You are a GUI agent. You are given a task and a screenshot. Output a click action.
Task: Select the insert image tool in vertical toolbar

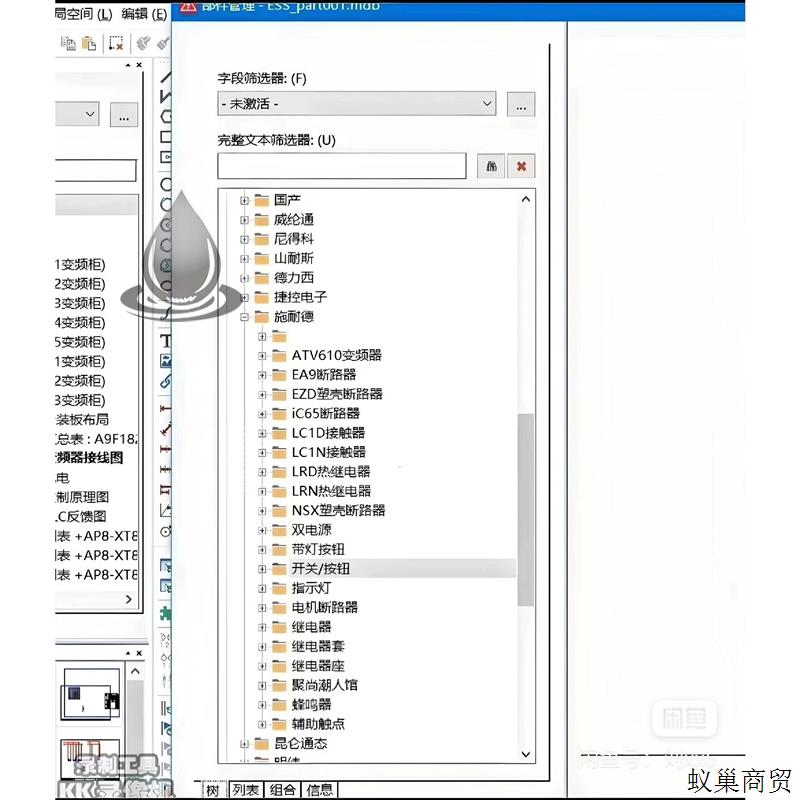[165, 361]
